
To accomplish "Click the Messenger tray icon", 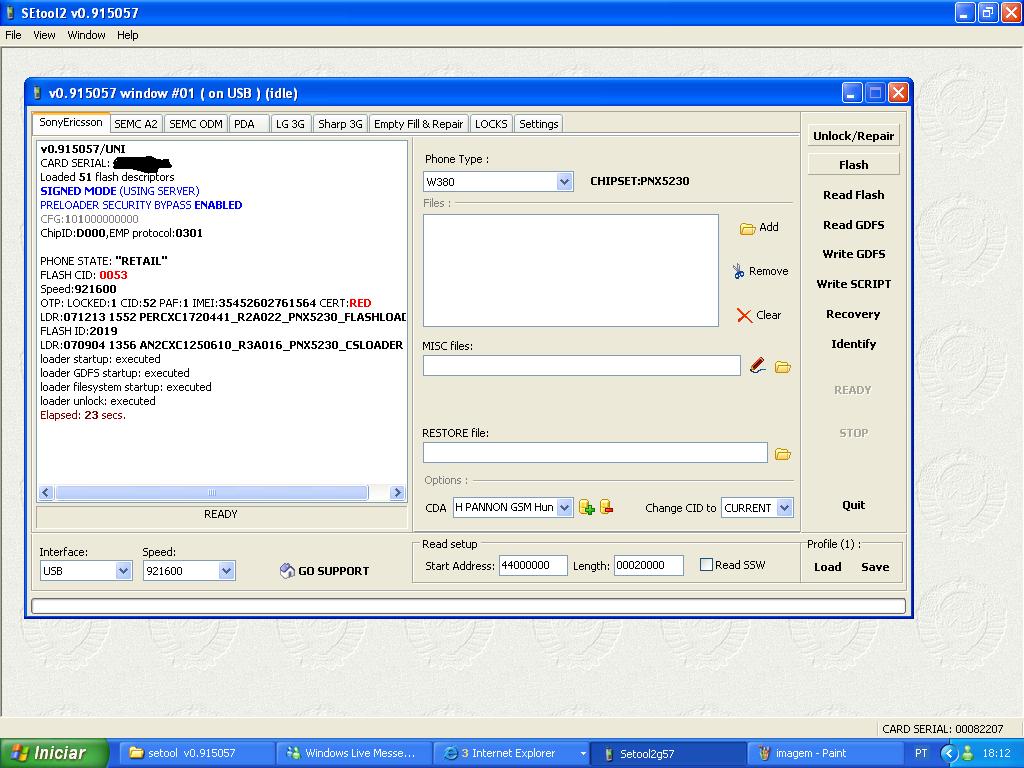I will click(x=968, y=753).
